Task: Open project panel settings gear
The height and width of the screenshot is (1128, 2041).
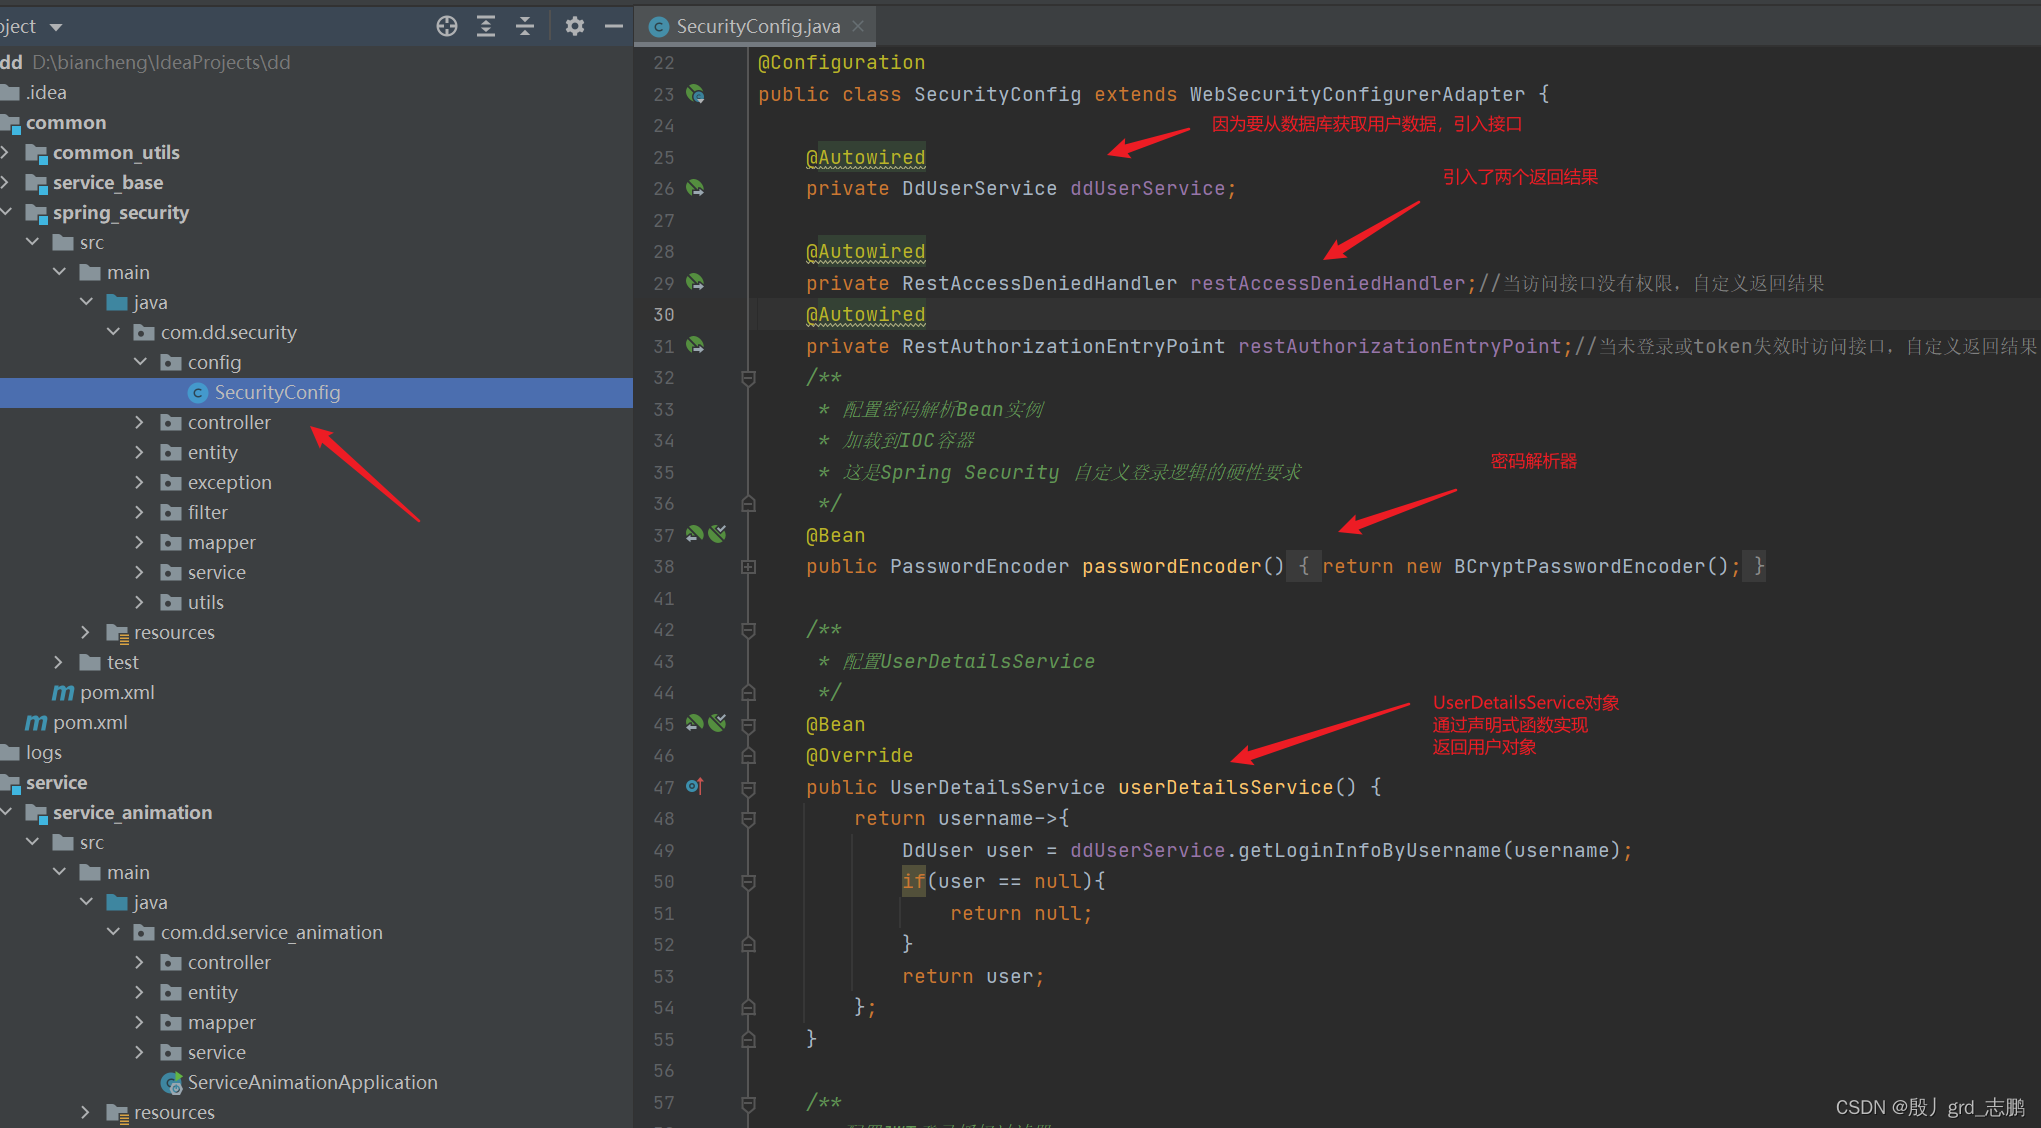Action: (574, 26)
